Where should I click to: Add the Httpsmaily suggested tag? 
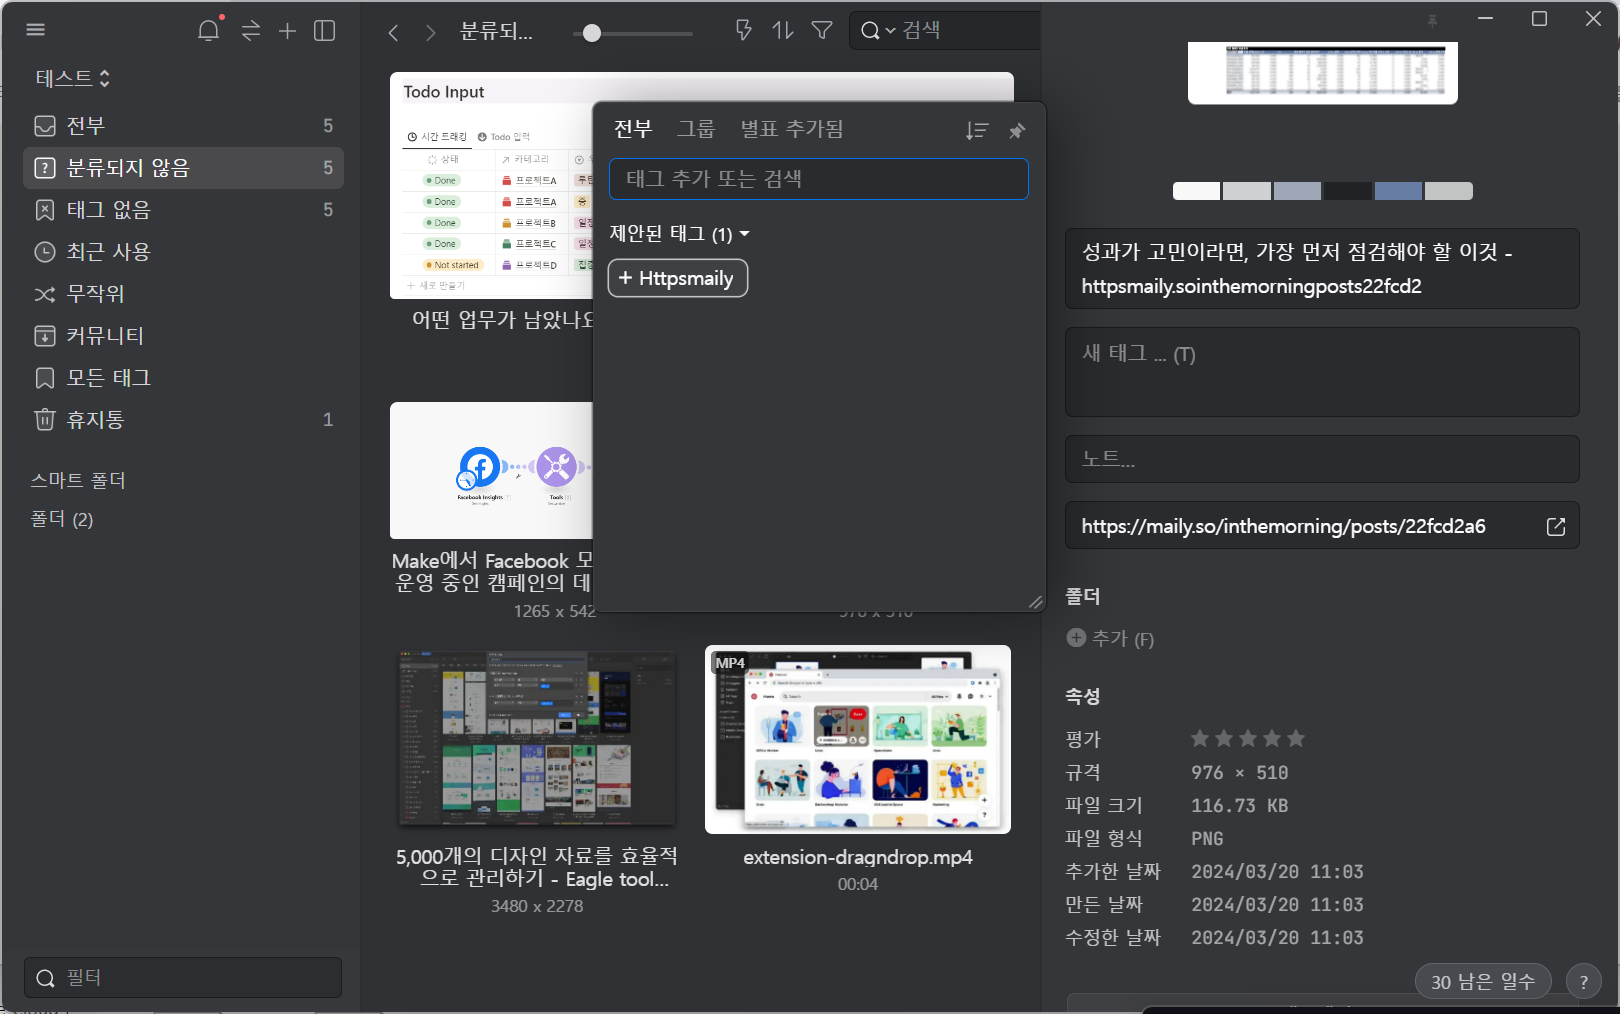tap(677, 278)
